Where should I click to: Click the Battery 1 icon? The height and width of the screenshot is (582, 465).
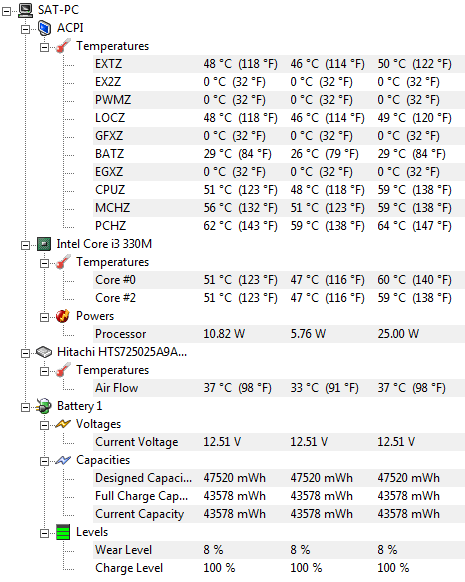[44, 406]
